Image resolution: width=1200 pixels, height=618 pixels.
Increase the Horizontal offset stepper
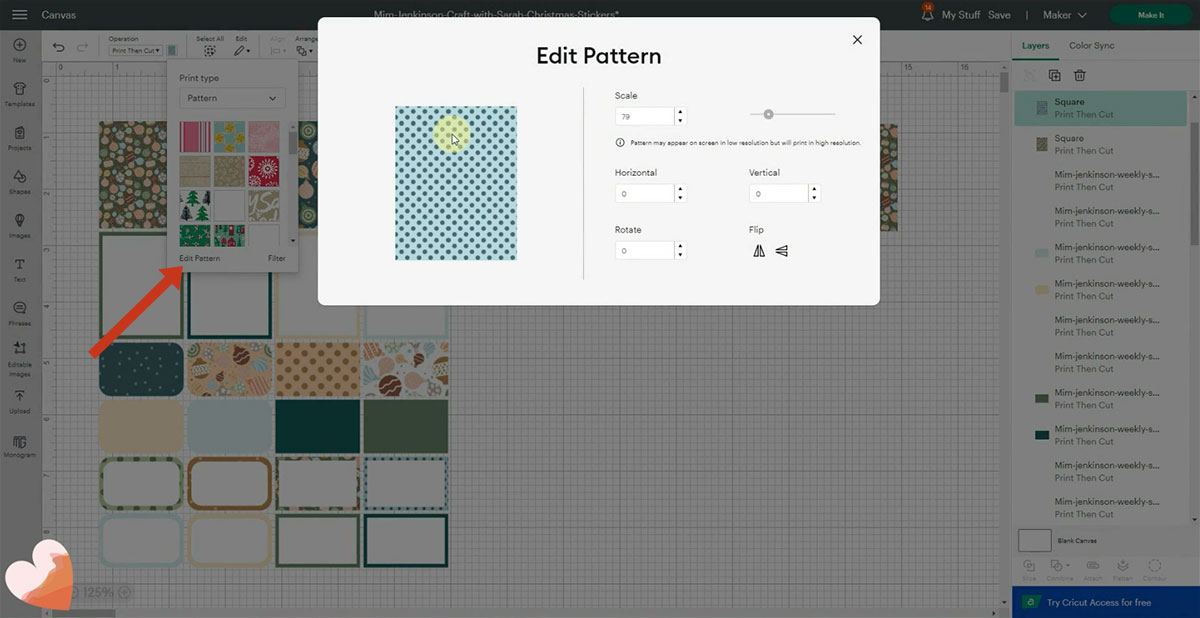[680, 189]
